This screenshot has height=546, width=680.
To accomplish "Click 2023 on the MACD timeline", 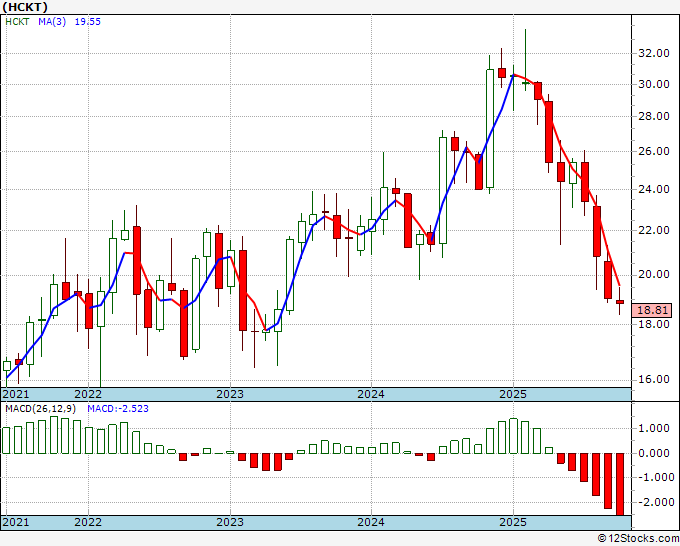I will point(230,522).
